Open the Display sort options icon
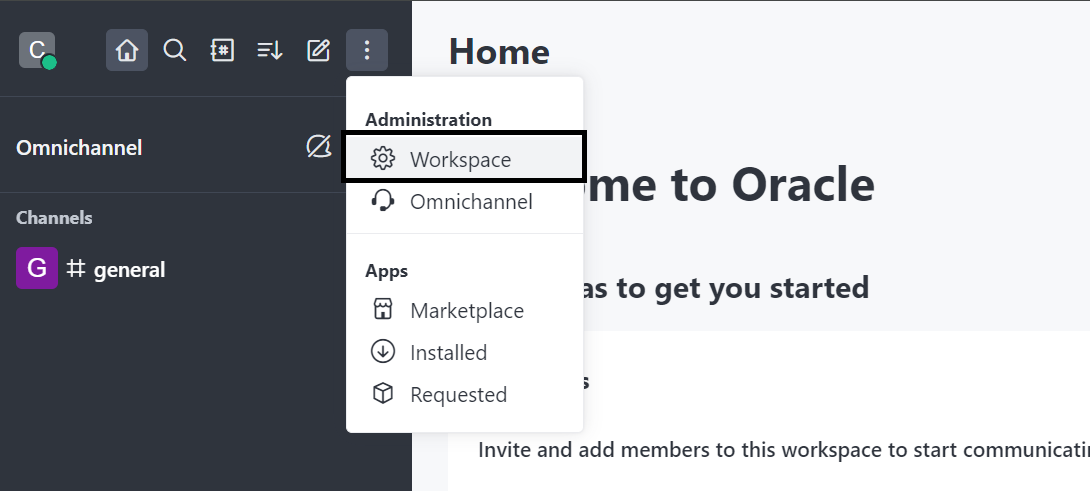This screenshot has height=491, width=1090. pos(270,50)
